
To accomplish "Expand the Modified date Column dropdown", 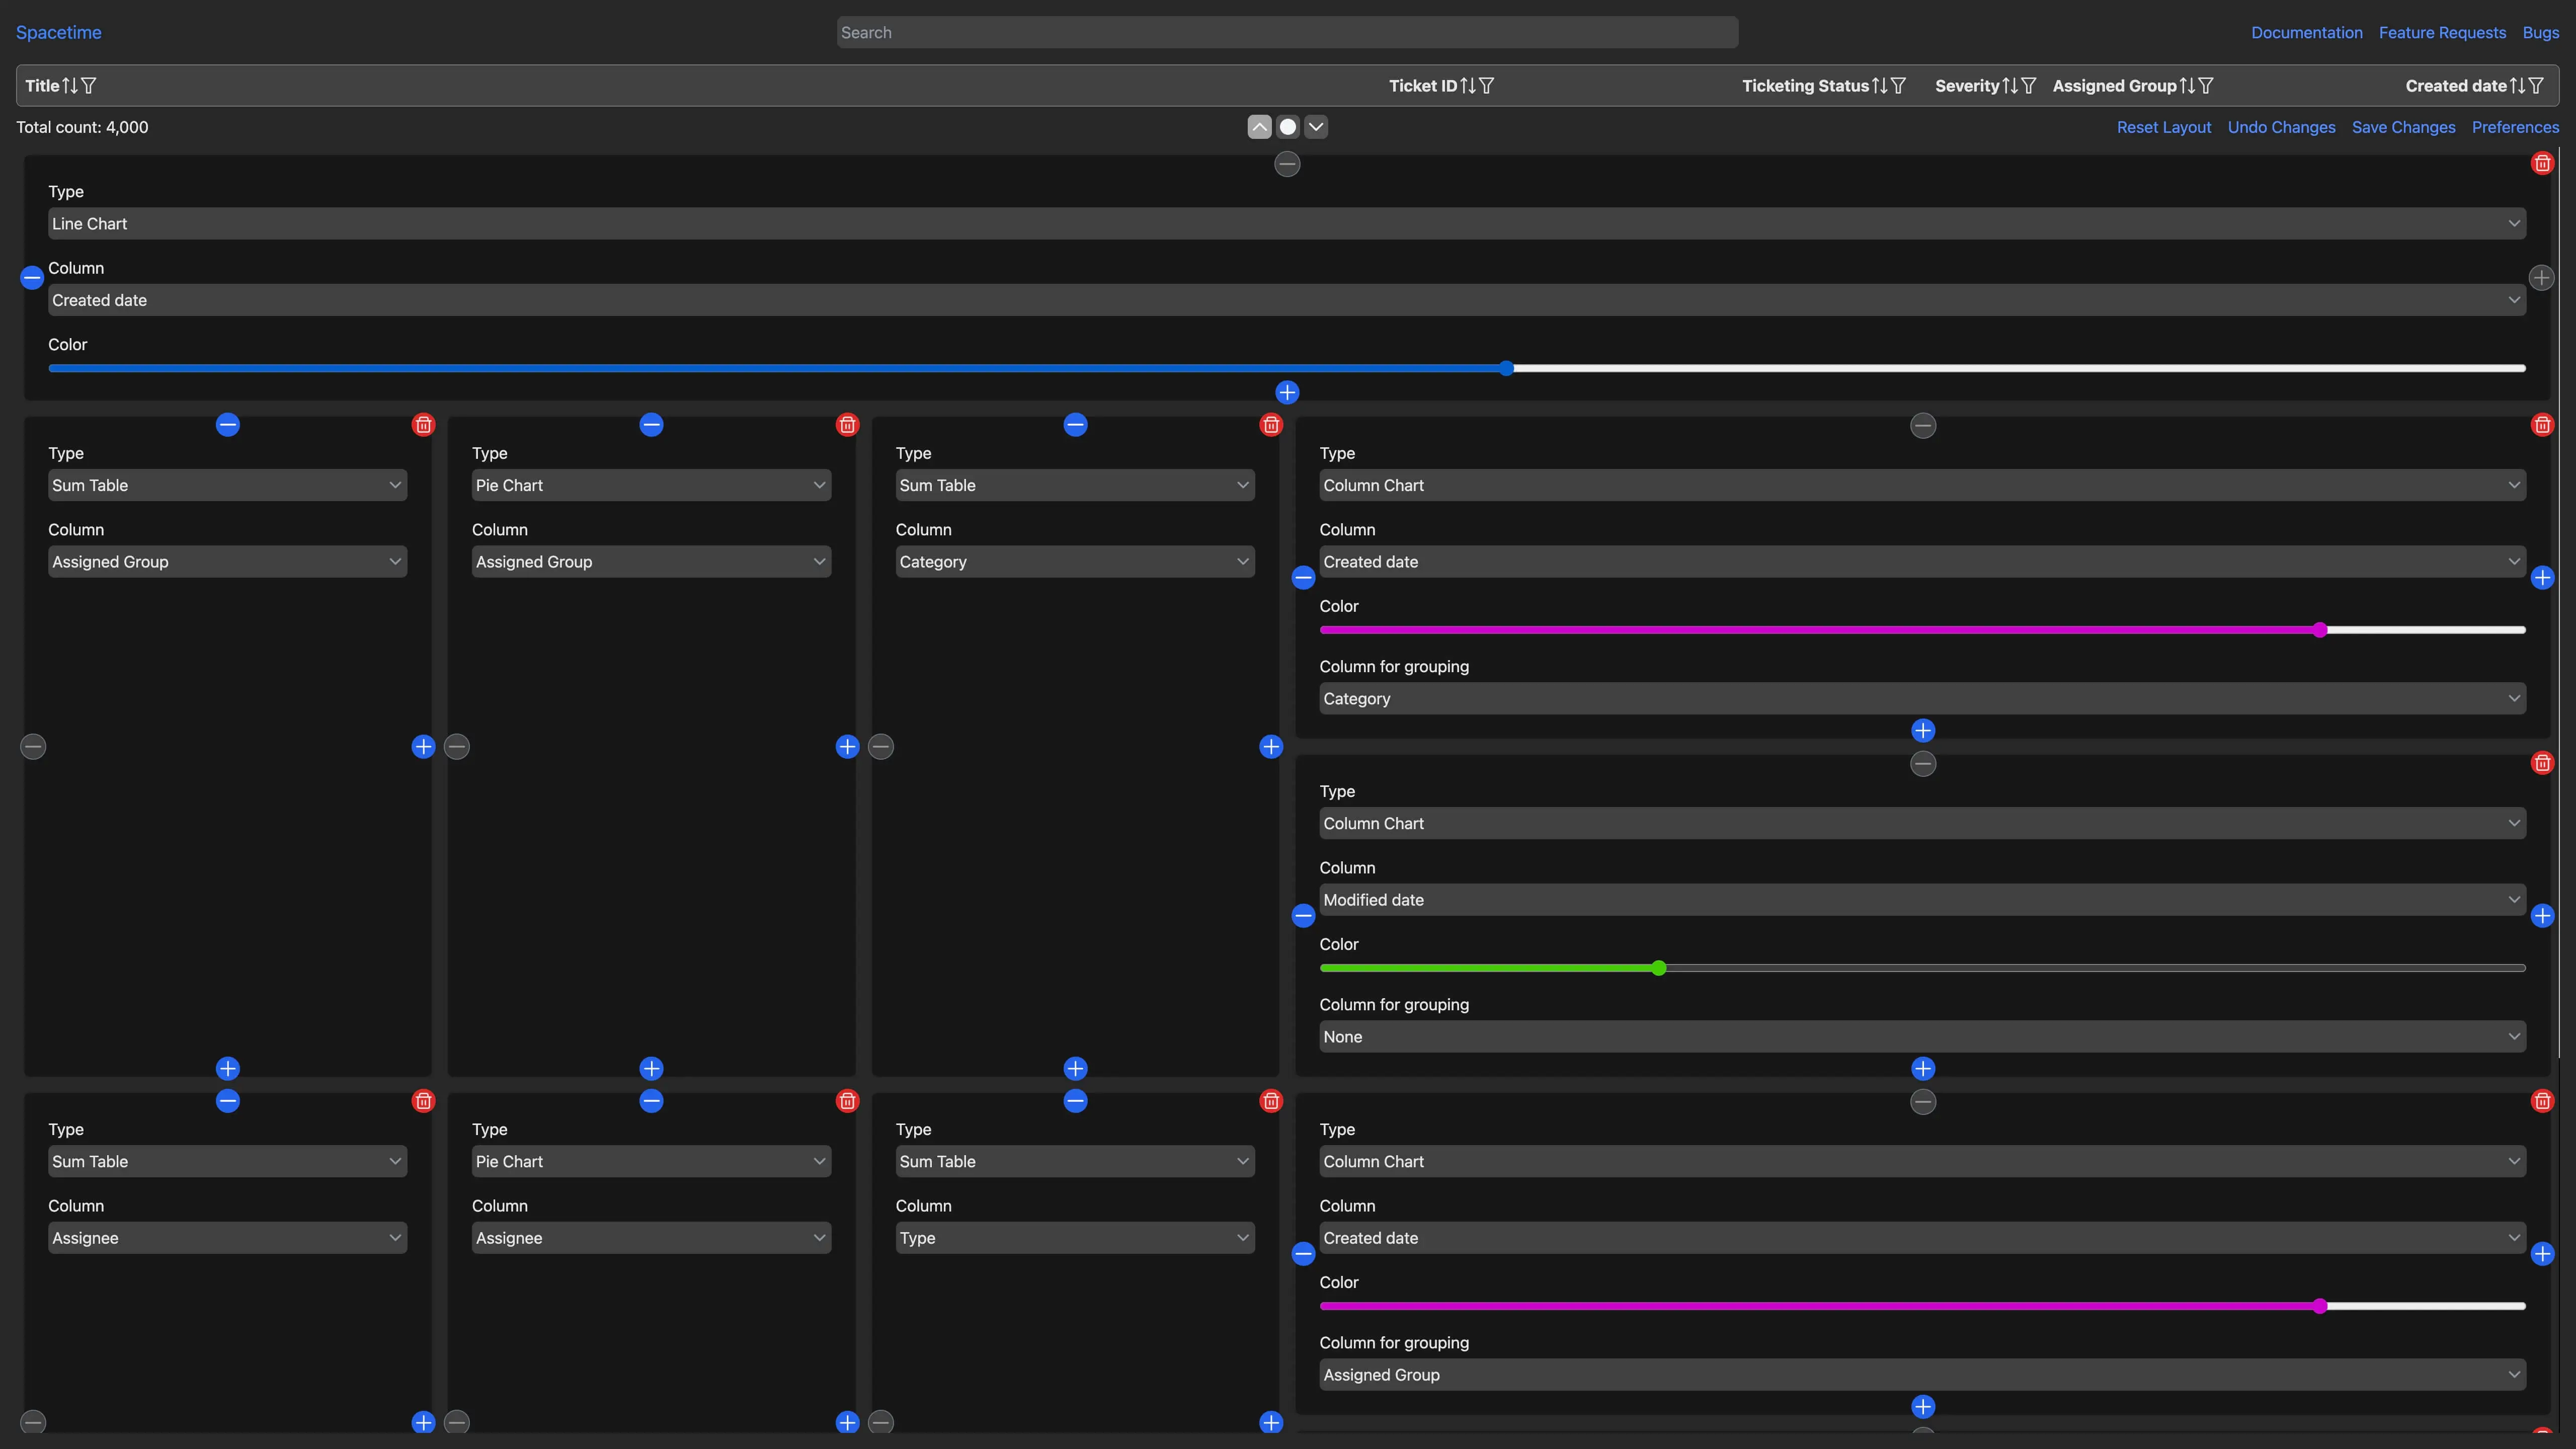I will tap(1922, 900).
